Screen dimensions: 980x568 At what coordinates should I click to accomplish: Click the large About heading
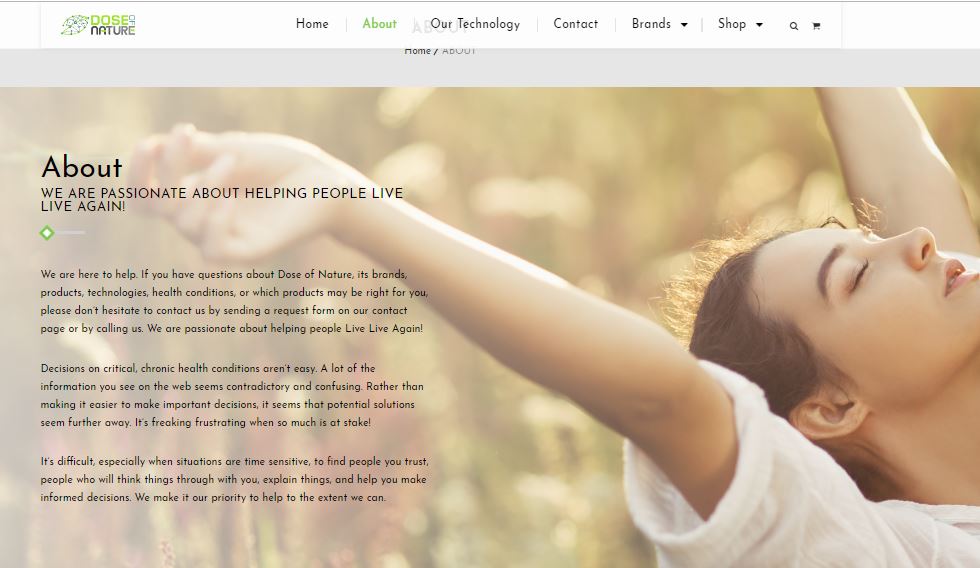coord(82,167)
